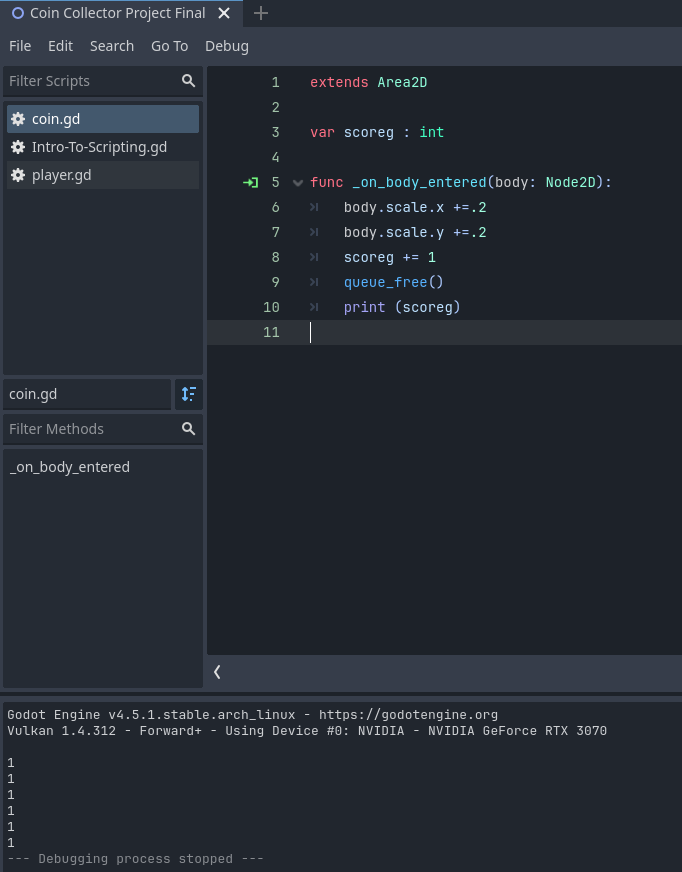This screenshot has width=682, height=872.
Task: Click the green signal connection icon on line 5
Action: pyautogui.click(x=250, y=182)
